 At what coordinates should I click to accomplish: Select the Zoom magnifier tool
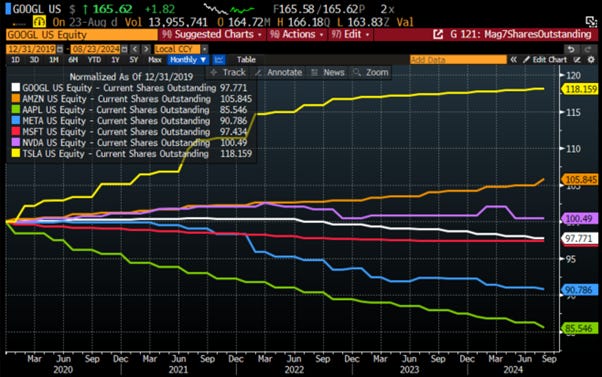tap(370, 72)
